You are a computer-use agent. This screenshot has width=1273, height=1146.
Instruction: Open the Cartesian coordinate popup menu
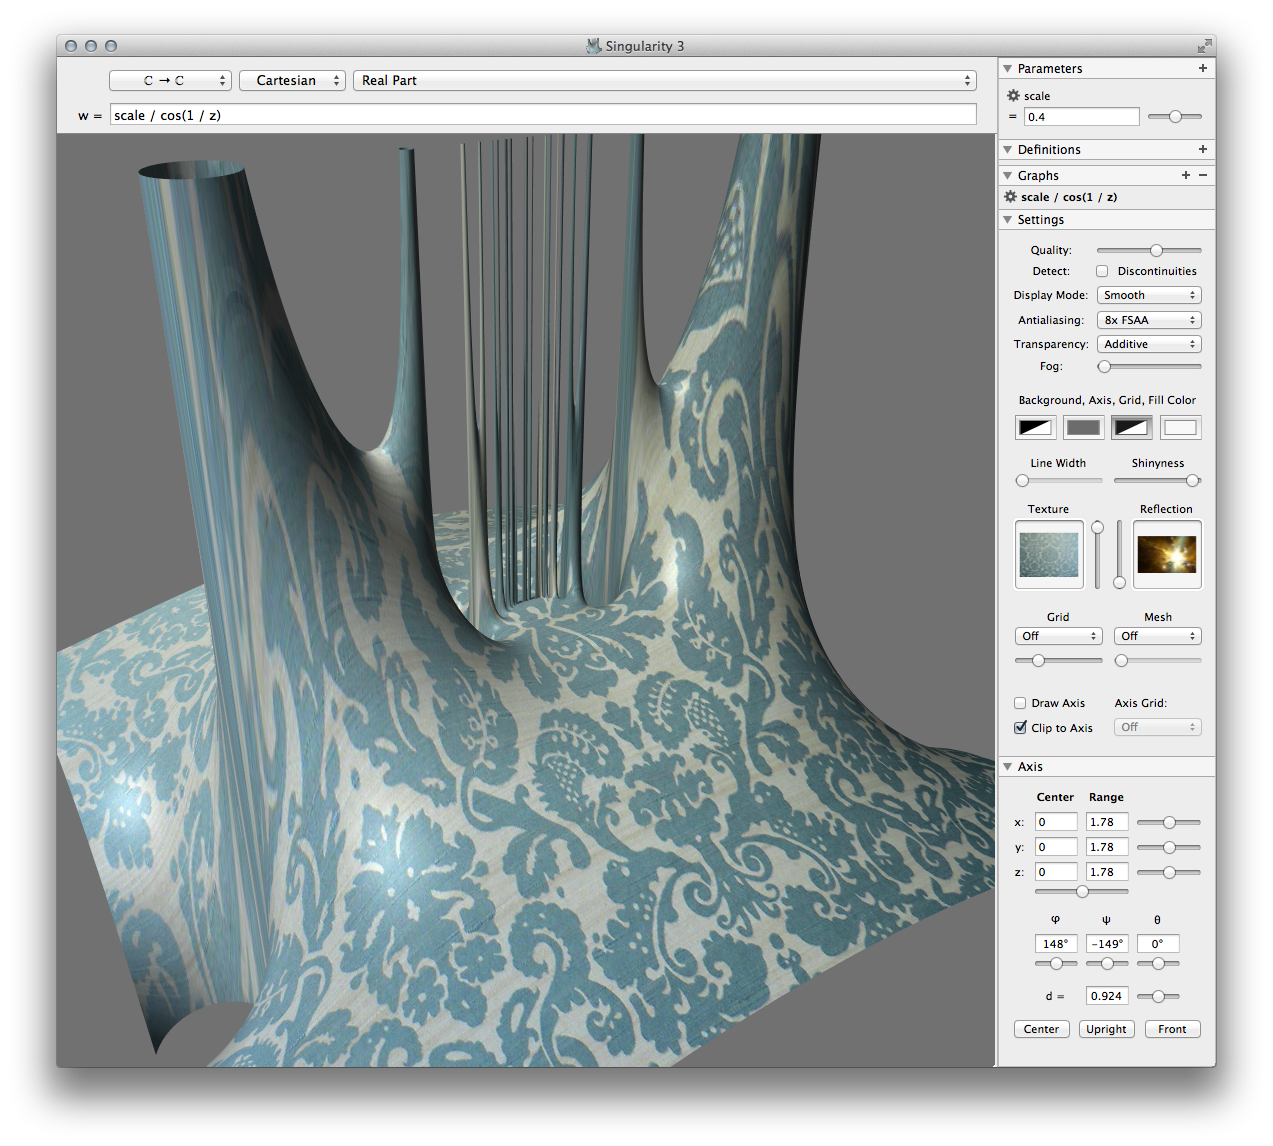pyautogui.click(x=292, y=81)
